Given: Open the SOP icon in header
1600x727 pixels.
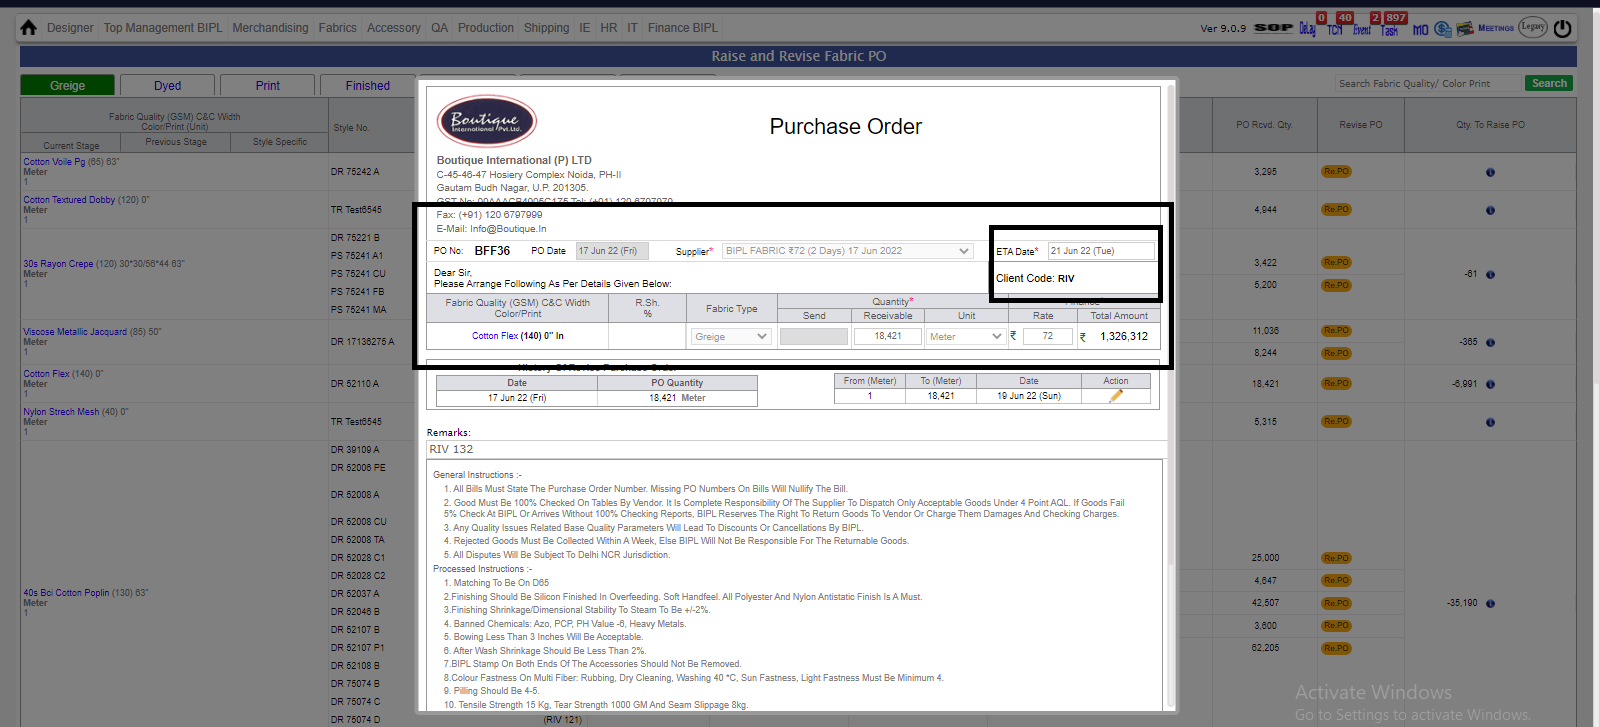Looking at the screenshot, I should click(1273, 28).
